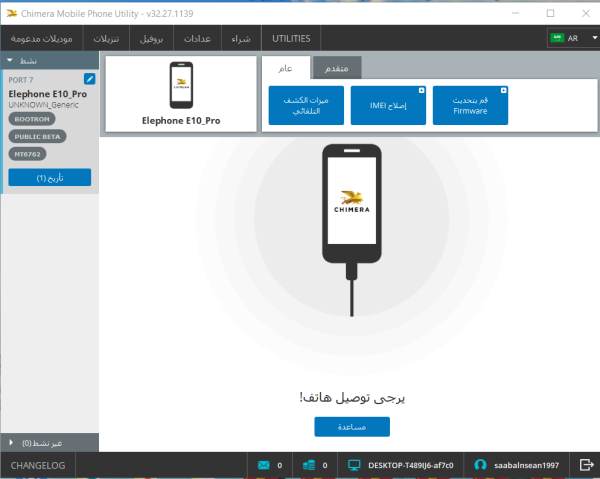Expand the inactive devices section غير نشط (0)
Image resolution: width=600 pixels, height=479 pixels.
point(50,443)
